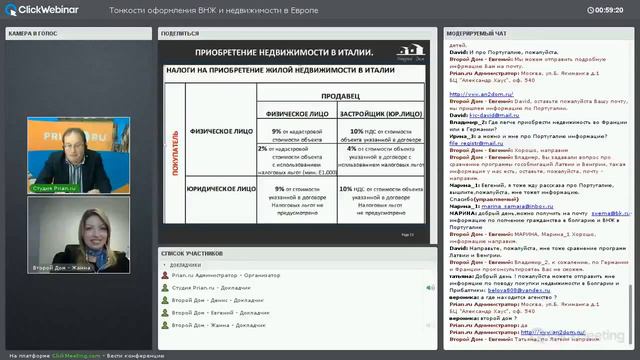
Task: Click the slide title Приобретение недвижимости в Италии
Action: pyautogui.click(x=284, y=53)
